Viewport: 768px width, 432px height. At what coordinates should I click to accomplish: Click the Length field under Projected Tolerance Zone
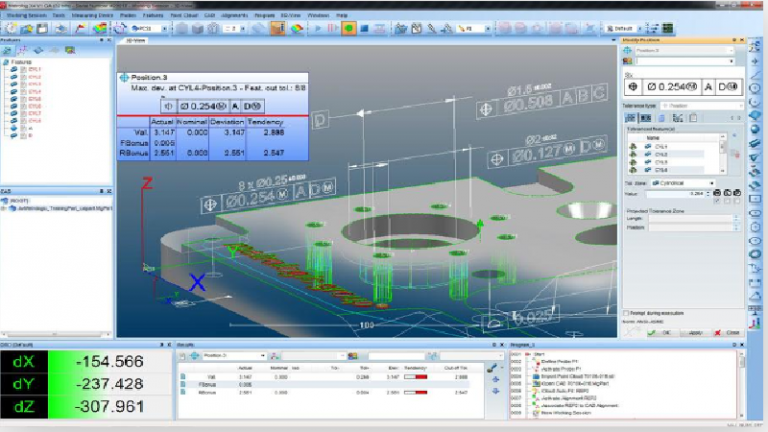691,218
